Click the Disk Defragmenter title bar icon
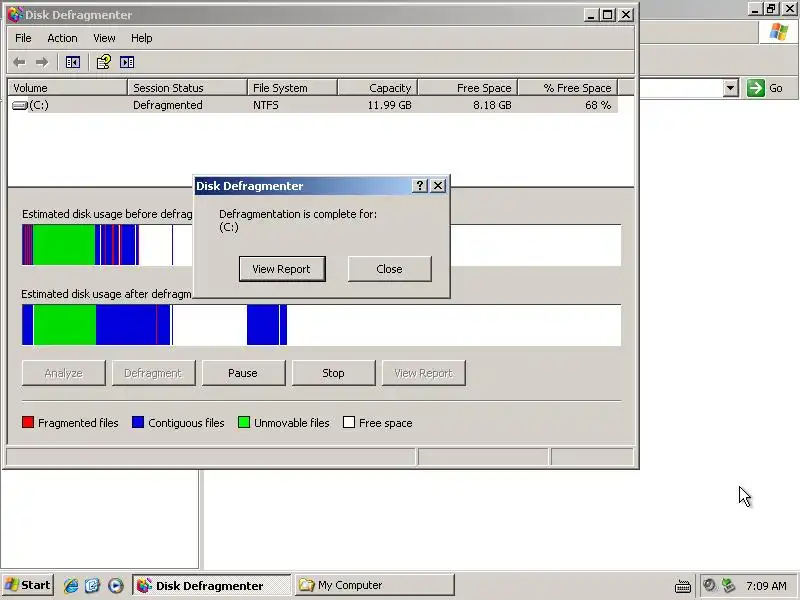Viewport: 800px width, 600px height. pos(15,15)
